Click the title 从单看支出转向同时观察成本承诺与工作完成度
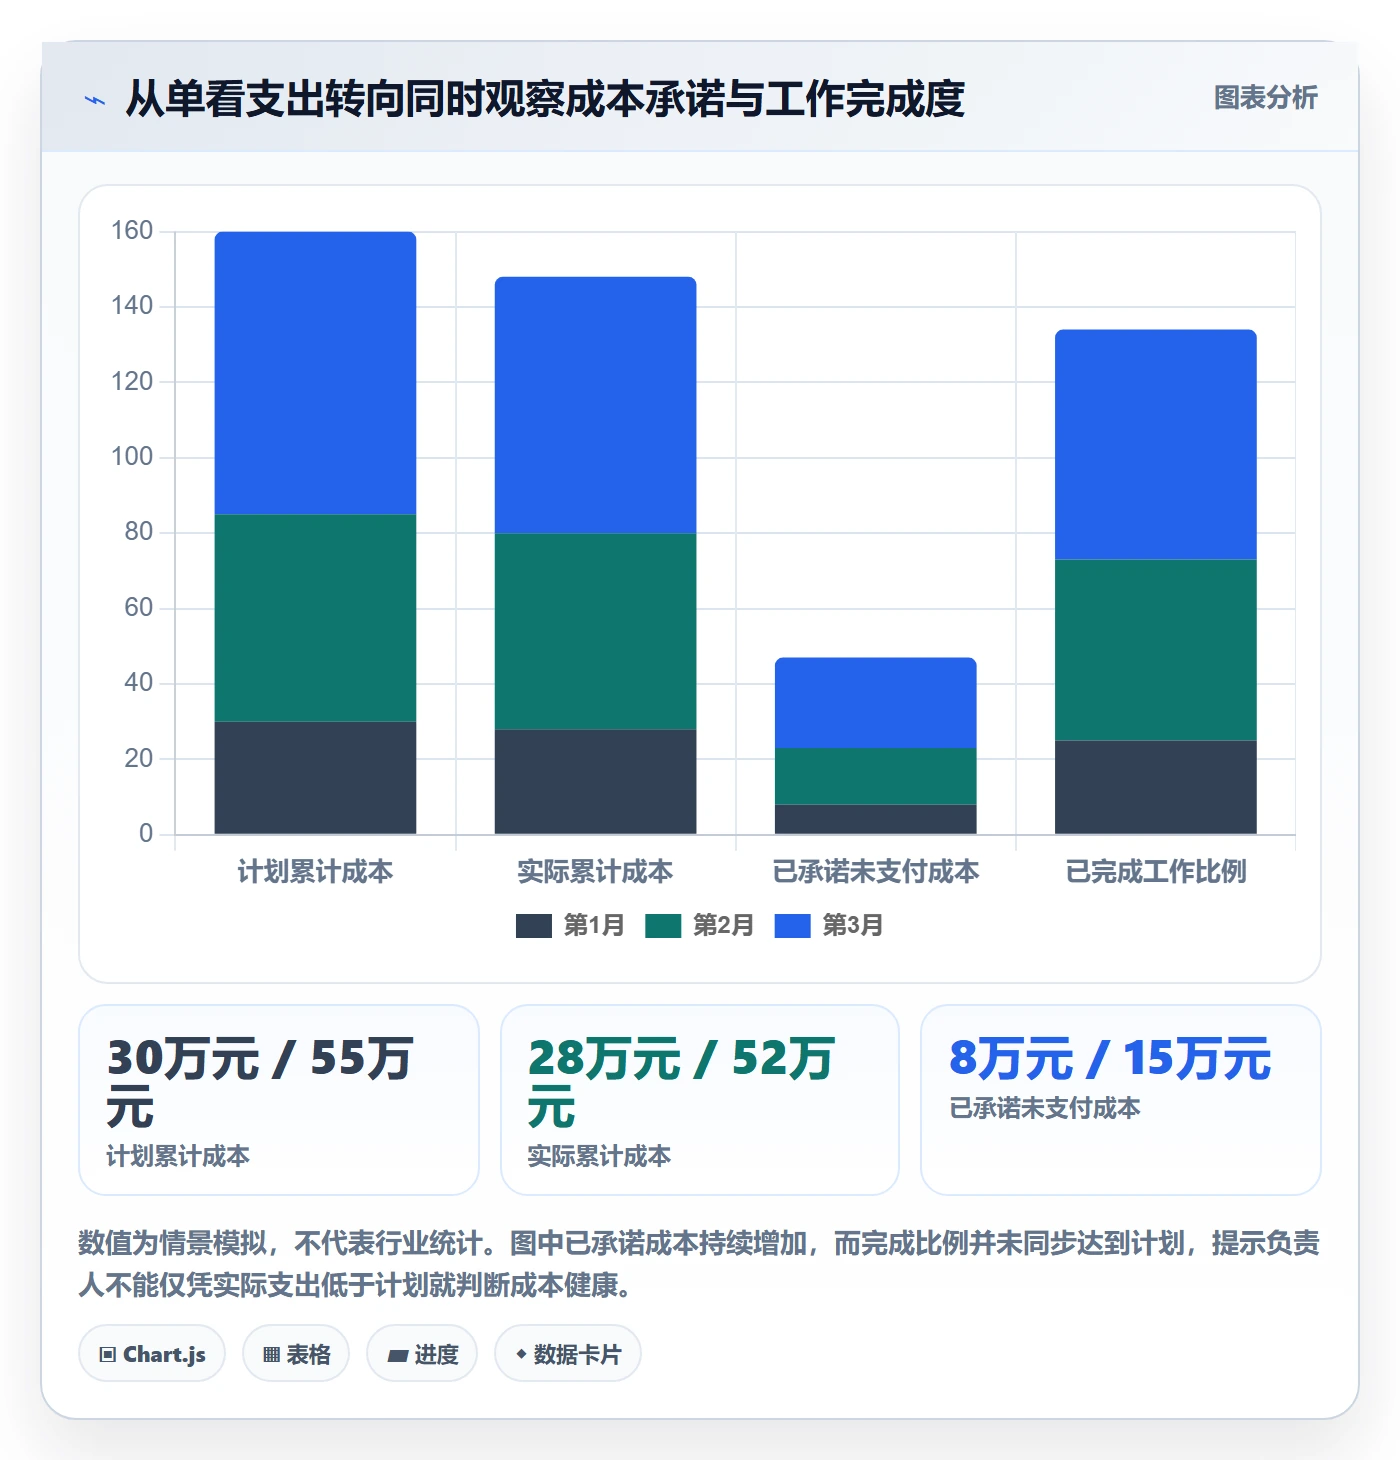The height and width of the screenshot is (1460, 1400). pos(545,99)
